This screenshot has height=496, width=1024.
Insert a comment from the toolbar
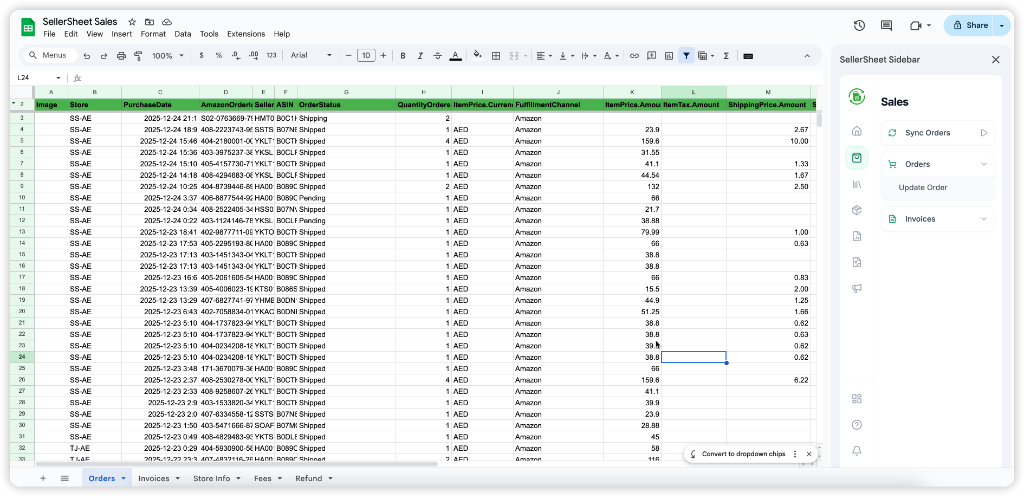point(651,56)
